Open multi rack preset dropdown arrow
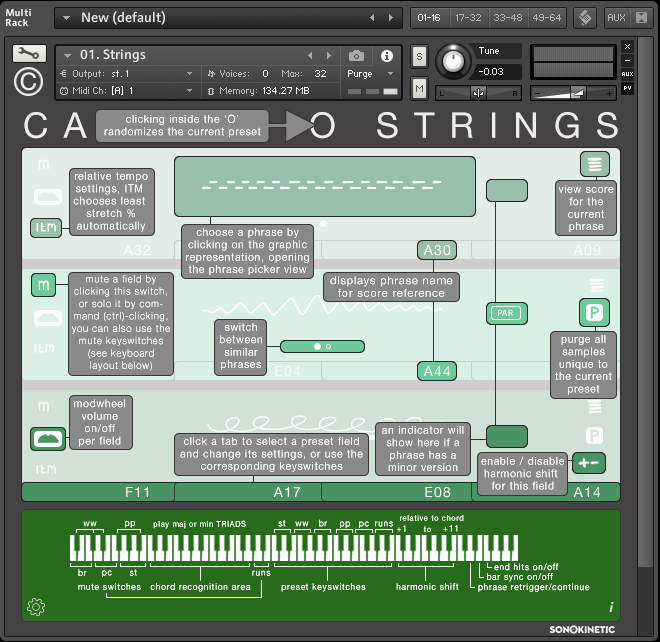This screenshot has width=660, height=642. point(66,18)
